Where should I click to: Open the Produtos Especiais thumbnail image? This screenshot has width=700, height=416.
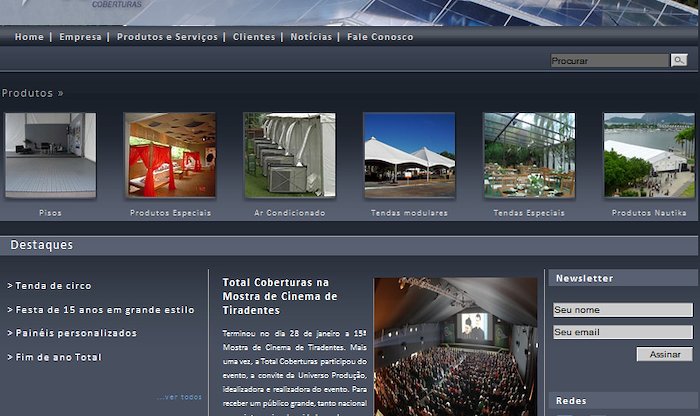click(170, 155)
